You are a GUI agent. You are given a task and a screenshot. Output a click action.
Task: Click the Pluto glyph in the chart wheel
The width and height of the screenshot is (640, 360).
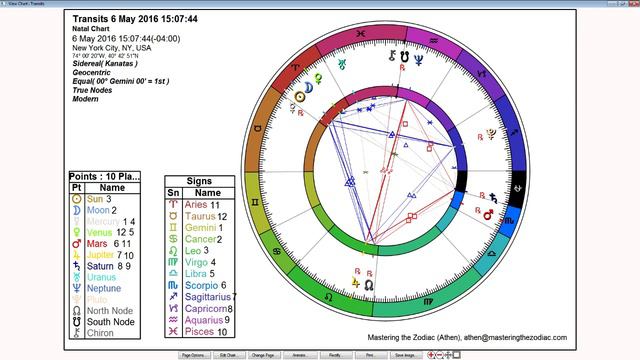(491, 133)
